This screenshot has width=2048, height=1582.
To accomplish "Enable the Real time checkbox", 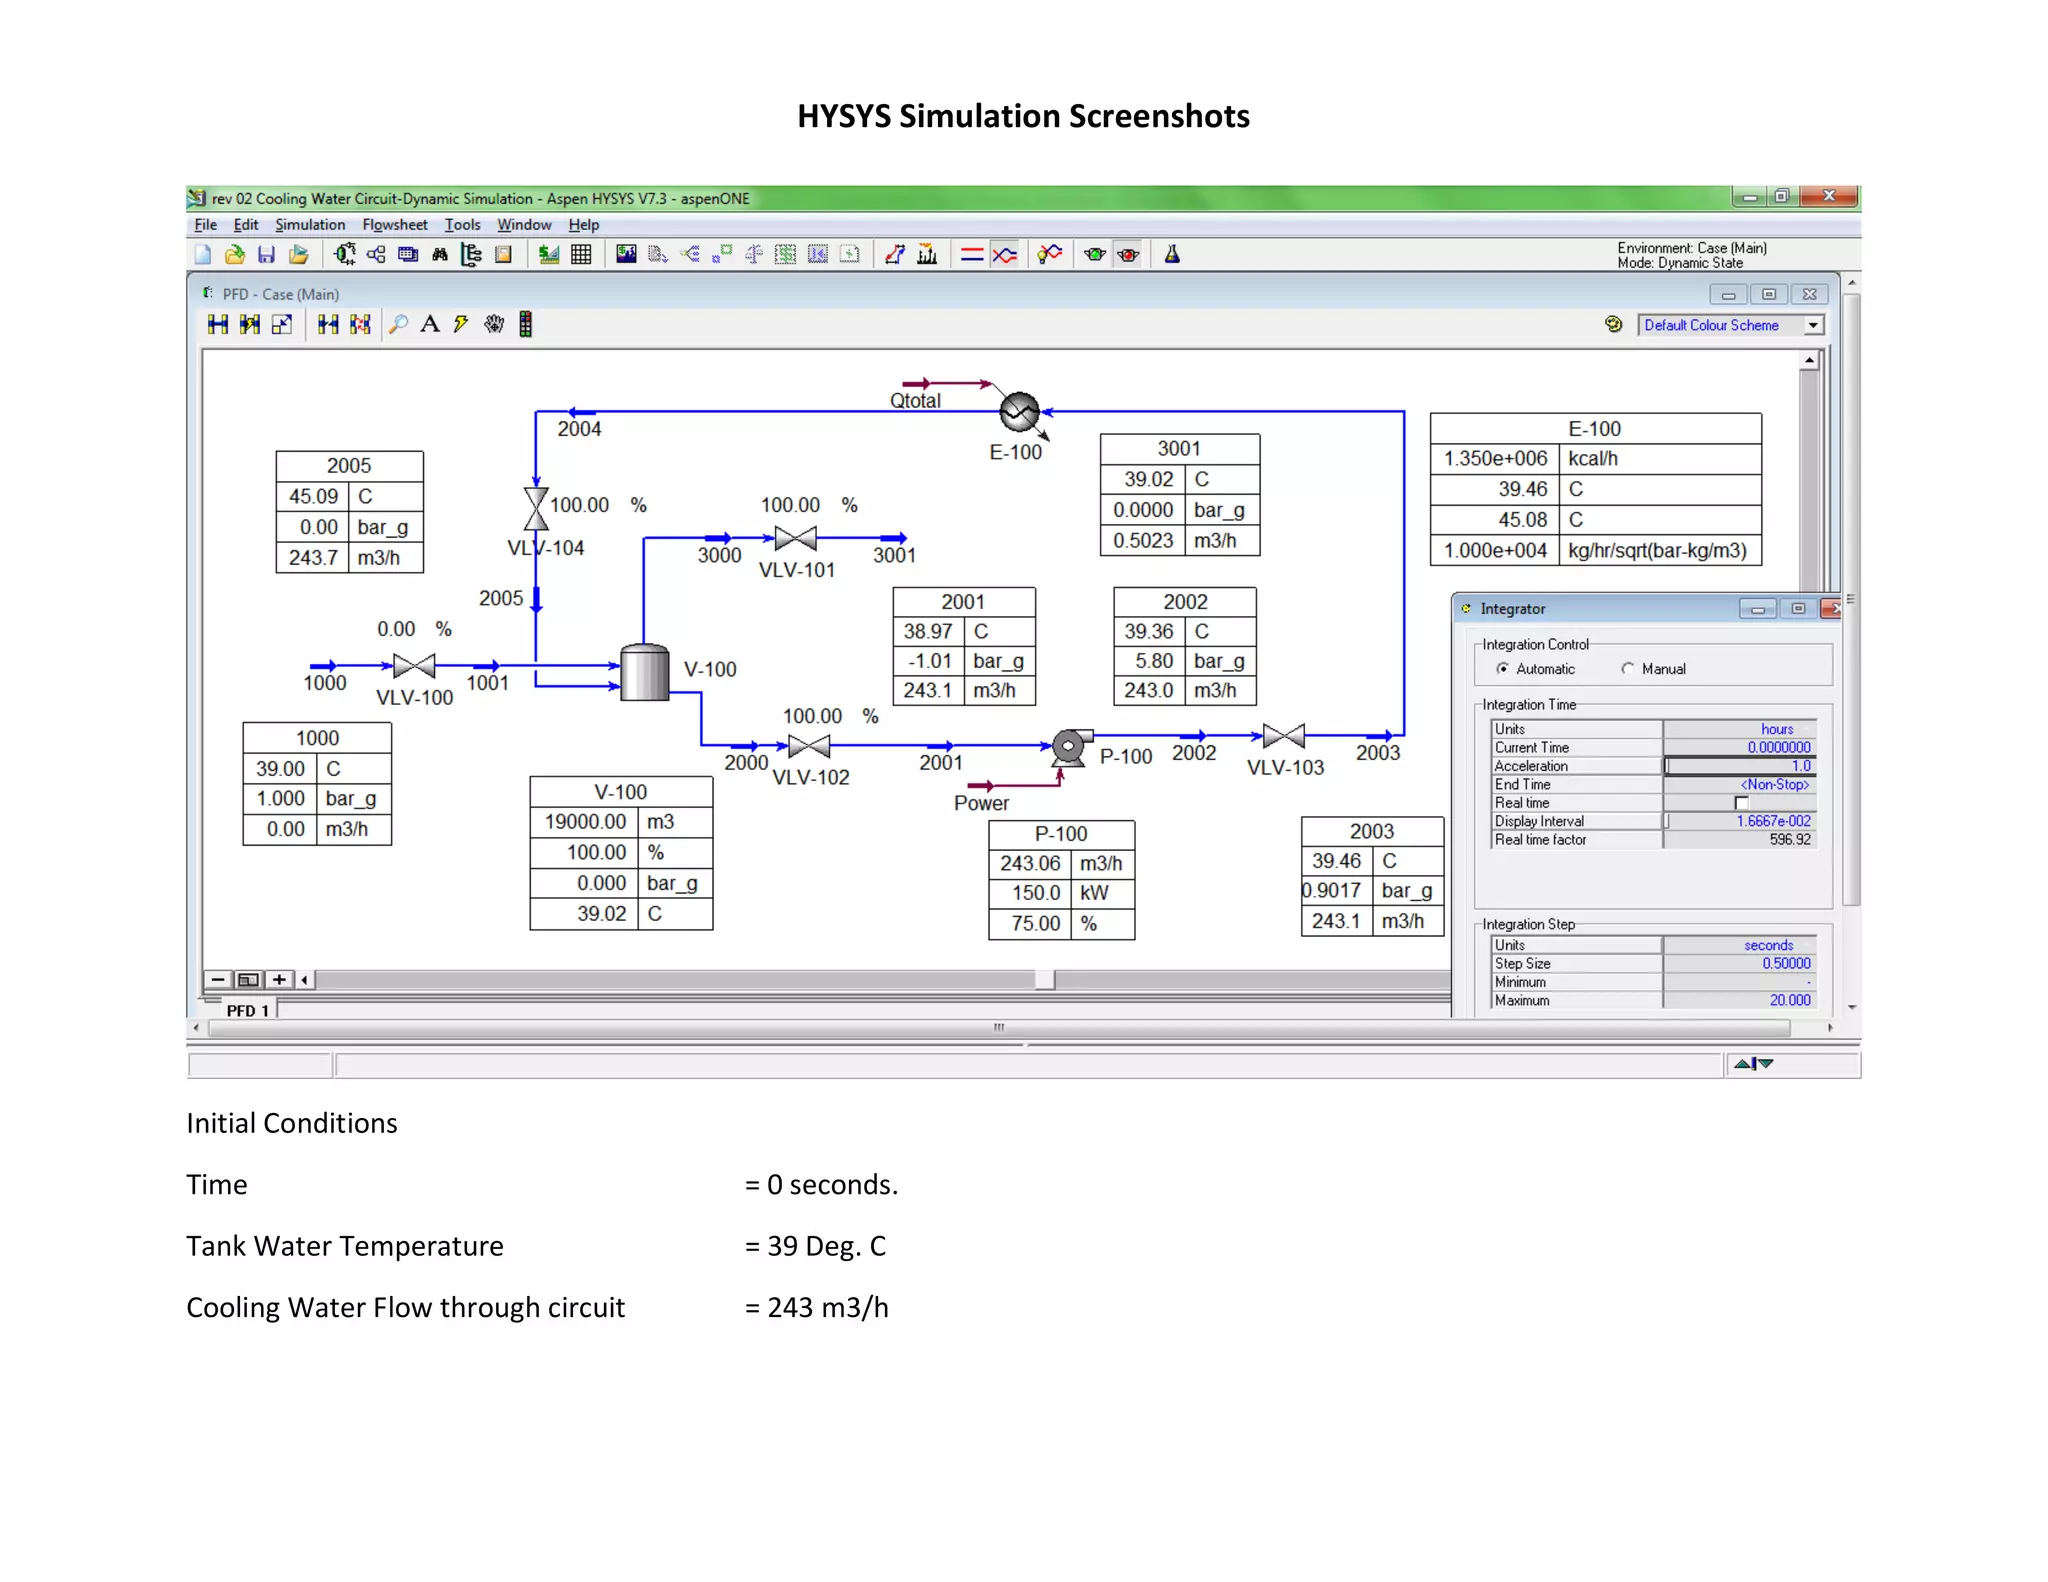I will coord(1741,803).
